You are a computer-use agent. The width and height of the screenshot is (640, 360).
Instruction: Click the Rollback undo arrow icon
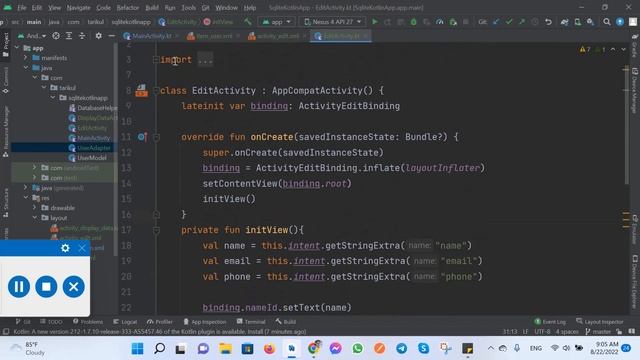coord(548,22)
